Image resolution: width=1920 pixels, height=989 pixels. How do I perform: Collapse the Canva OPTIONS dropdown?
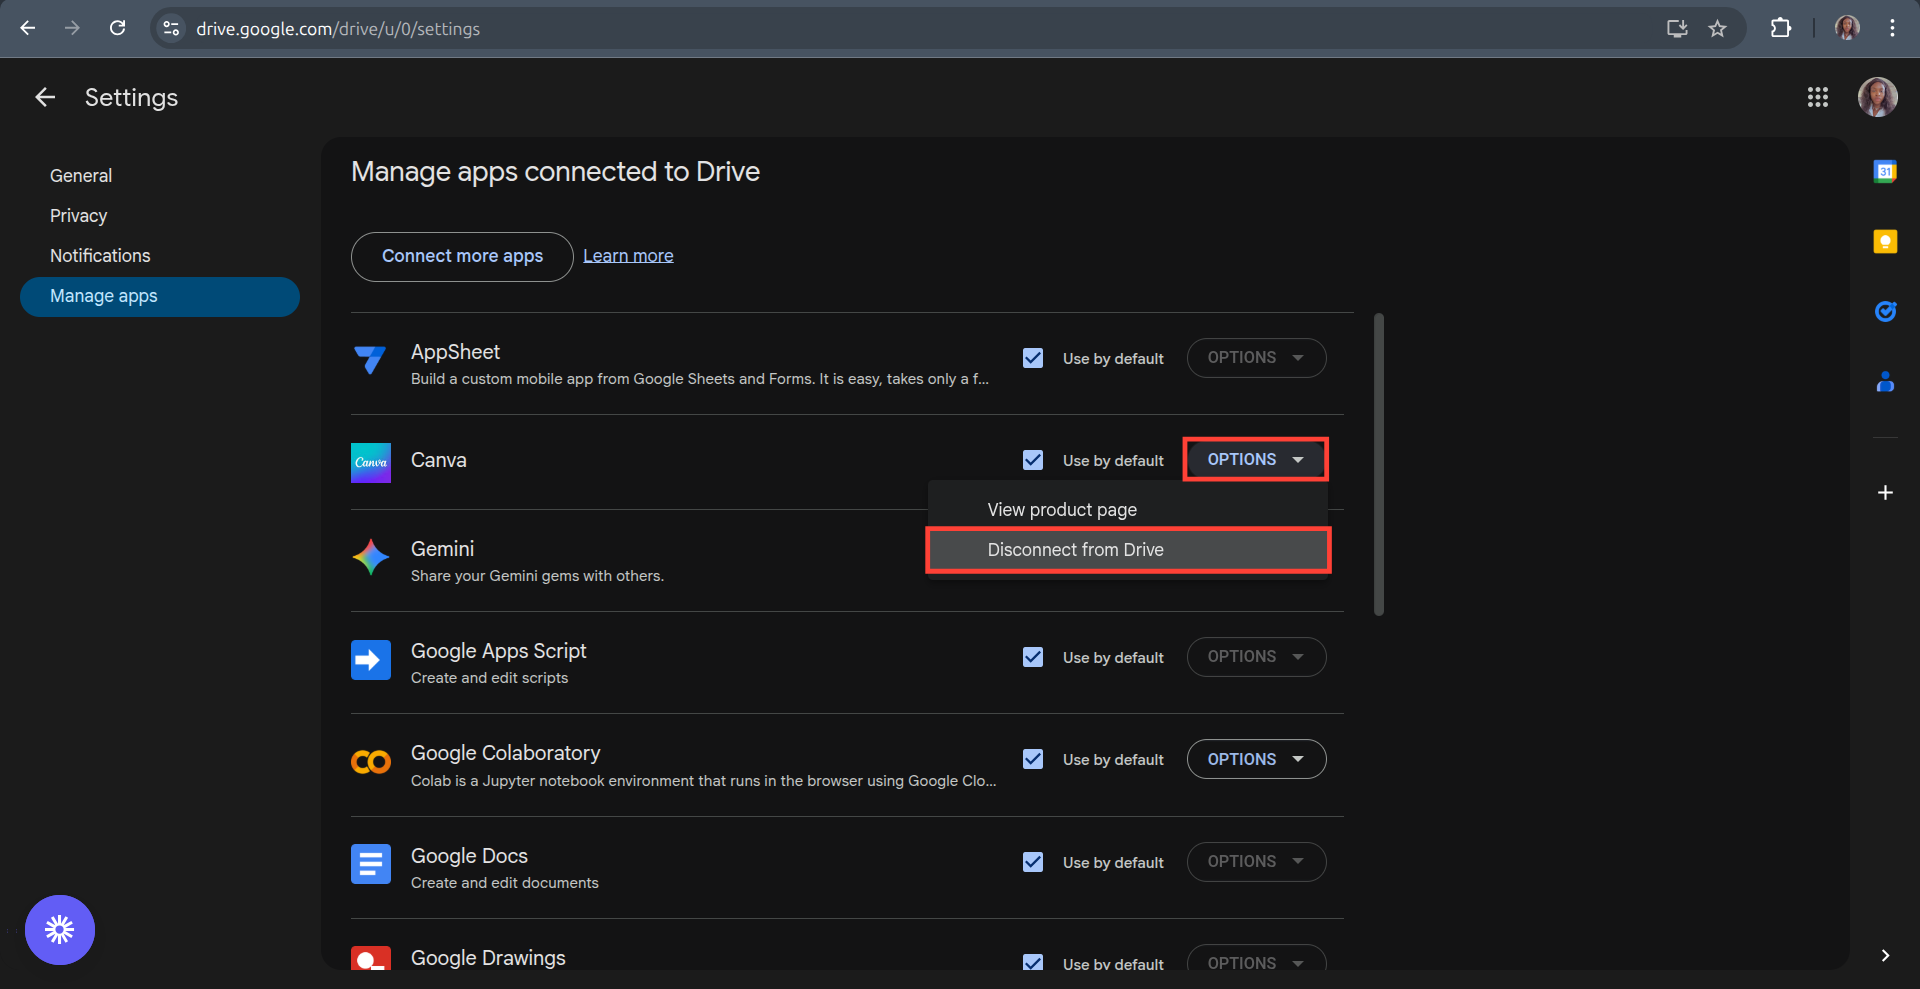[x=1256, y=460]
